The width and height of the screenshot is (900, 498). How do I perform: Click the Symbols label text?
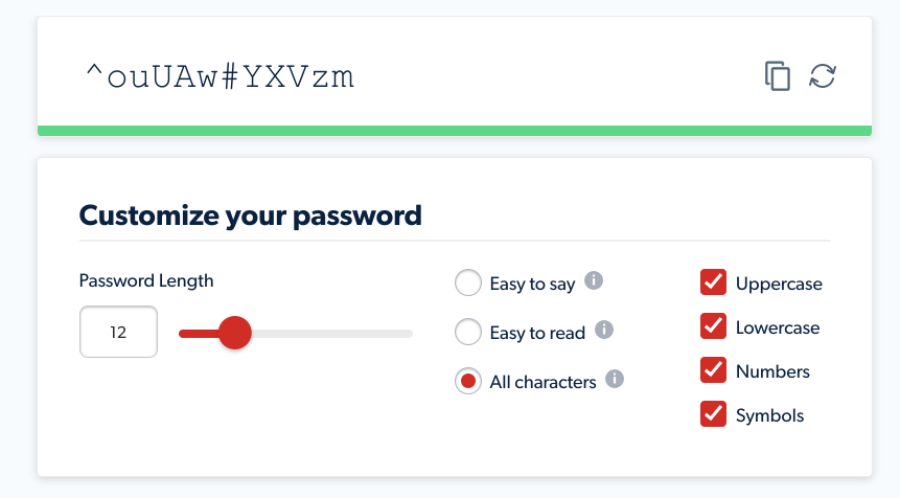tap(770, 415)
